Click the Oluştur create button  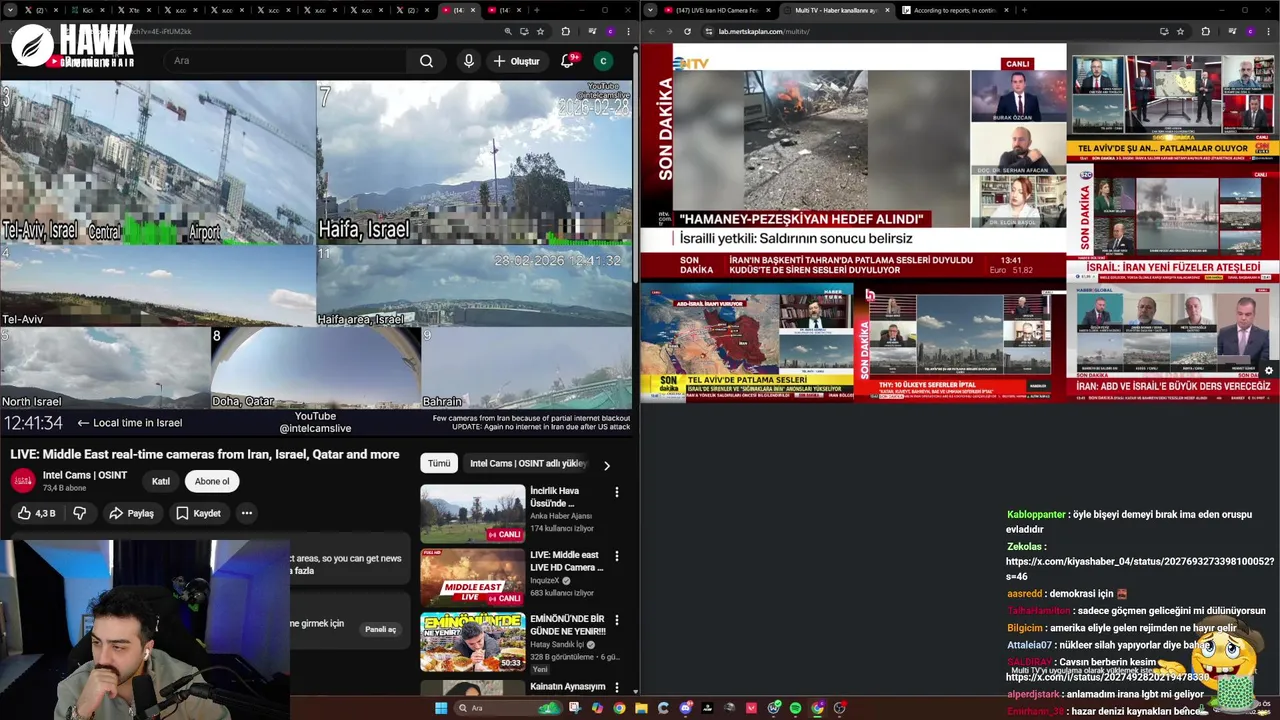click(x=516, y=61)
